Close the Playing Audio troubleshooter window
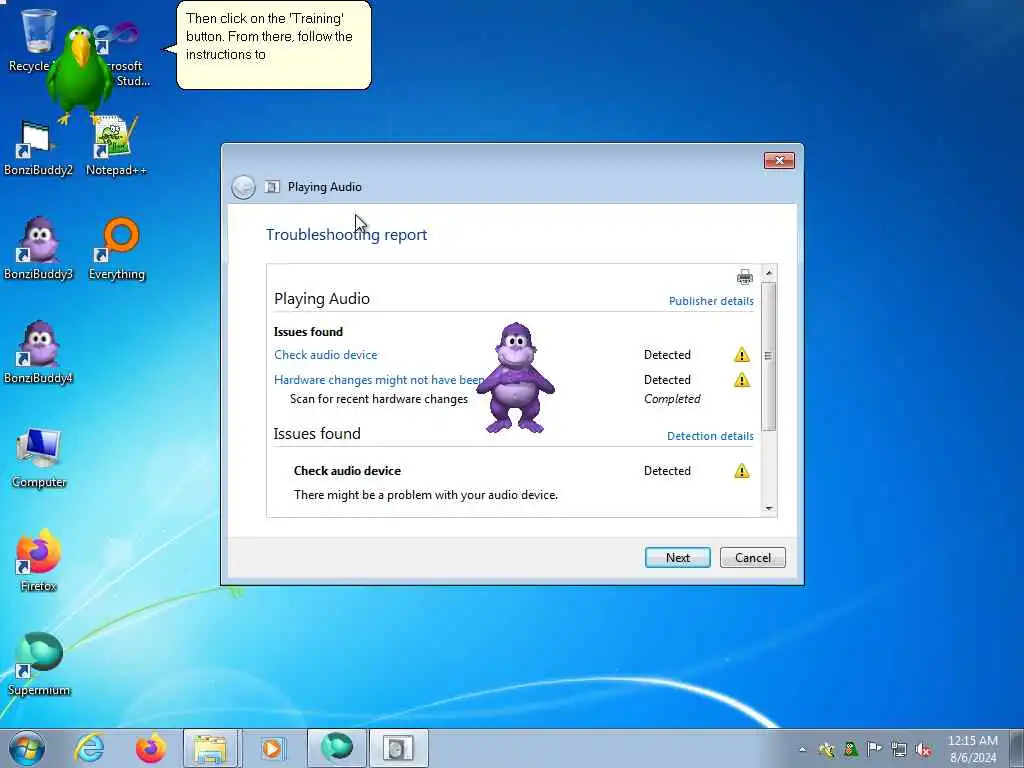 pos(779,161)
